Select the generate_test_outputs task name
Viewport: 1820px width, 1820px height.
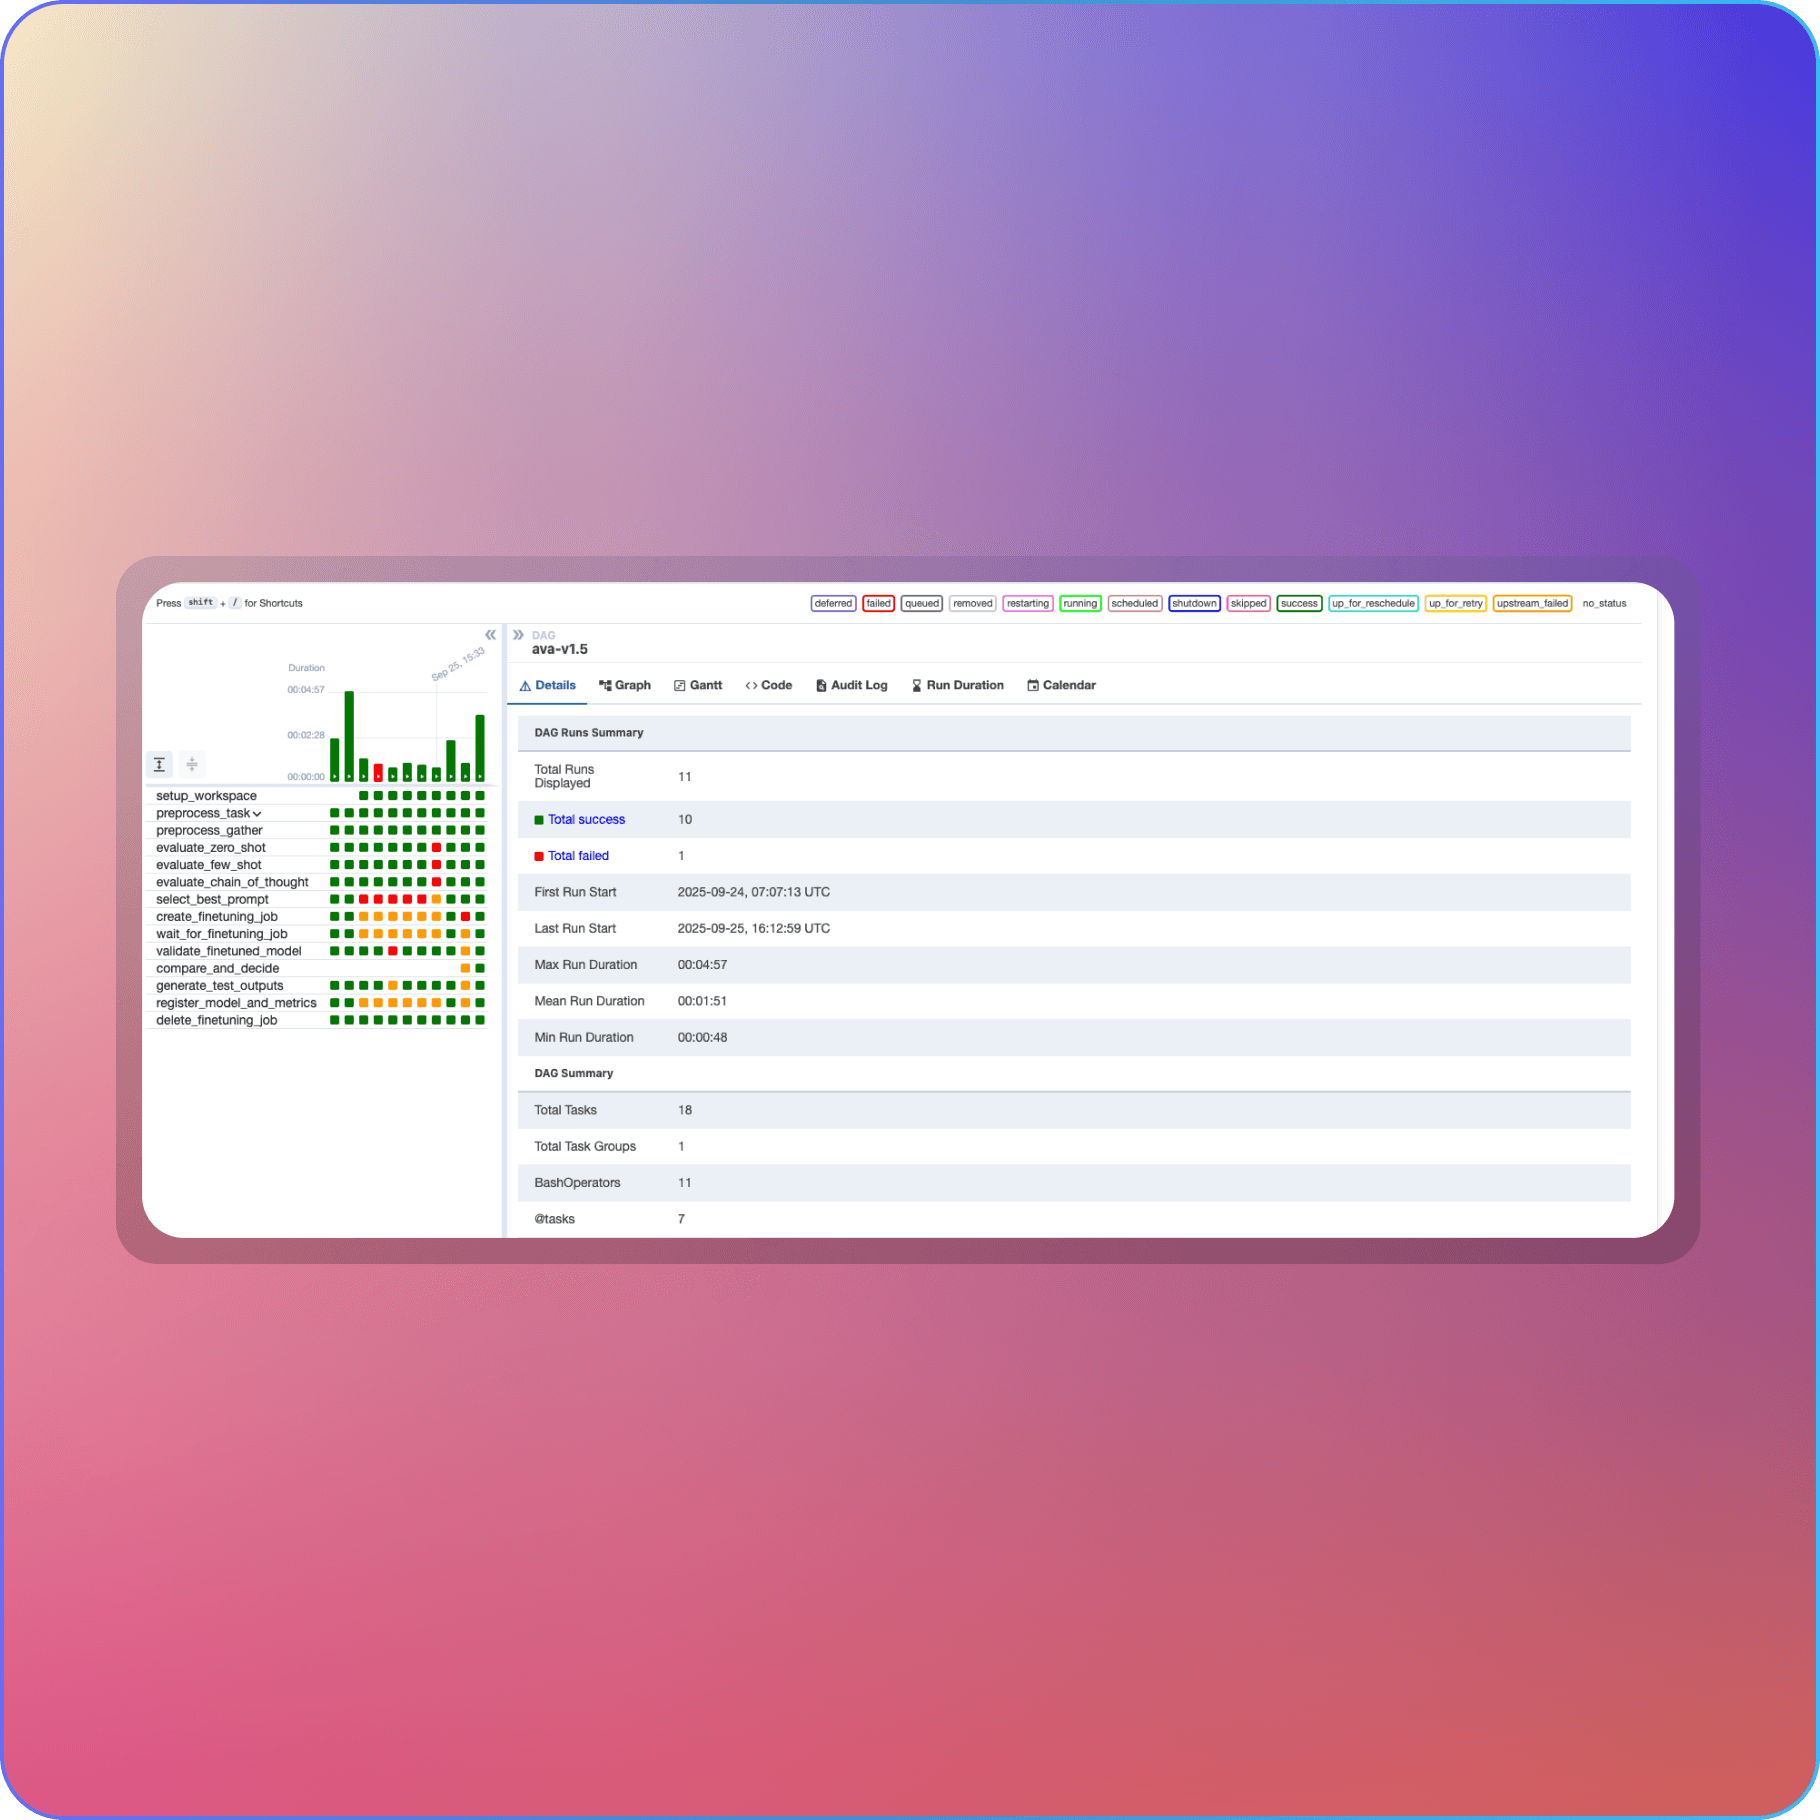(x=220, y=986)
